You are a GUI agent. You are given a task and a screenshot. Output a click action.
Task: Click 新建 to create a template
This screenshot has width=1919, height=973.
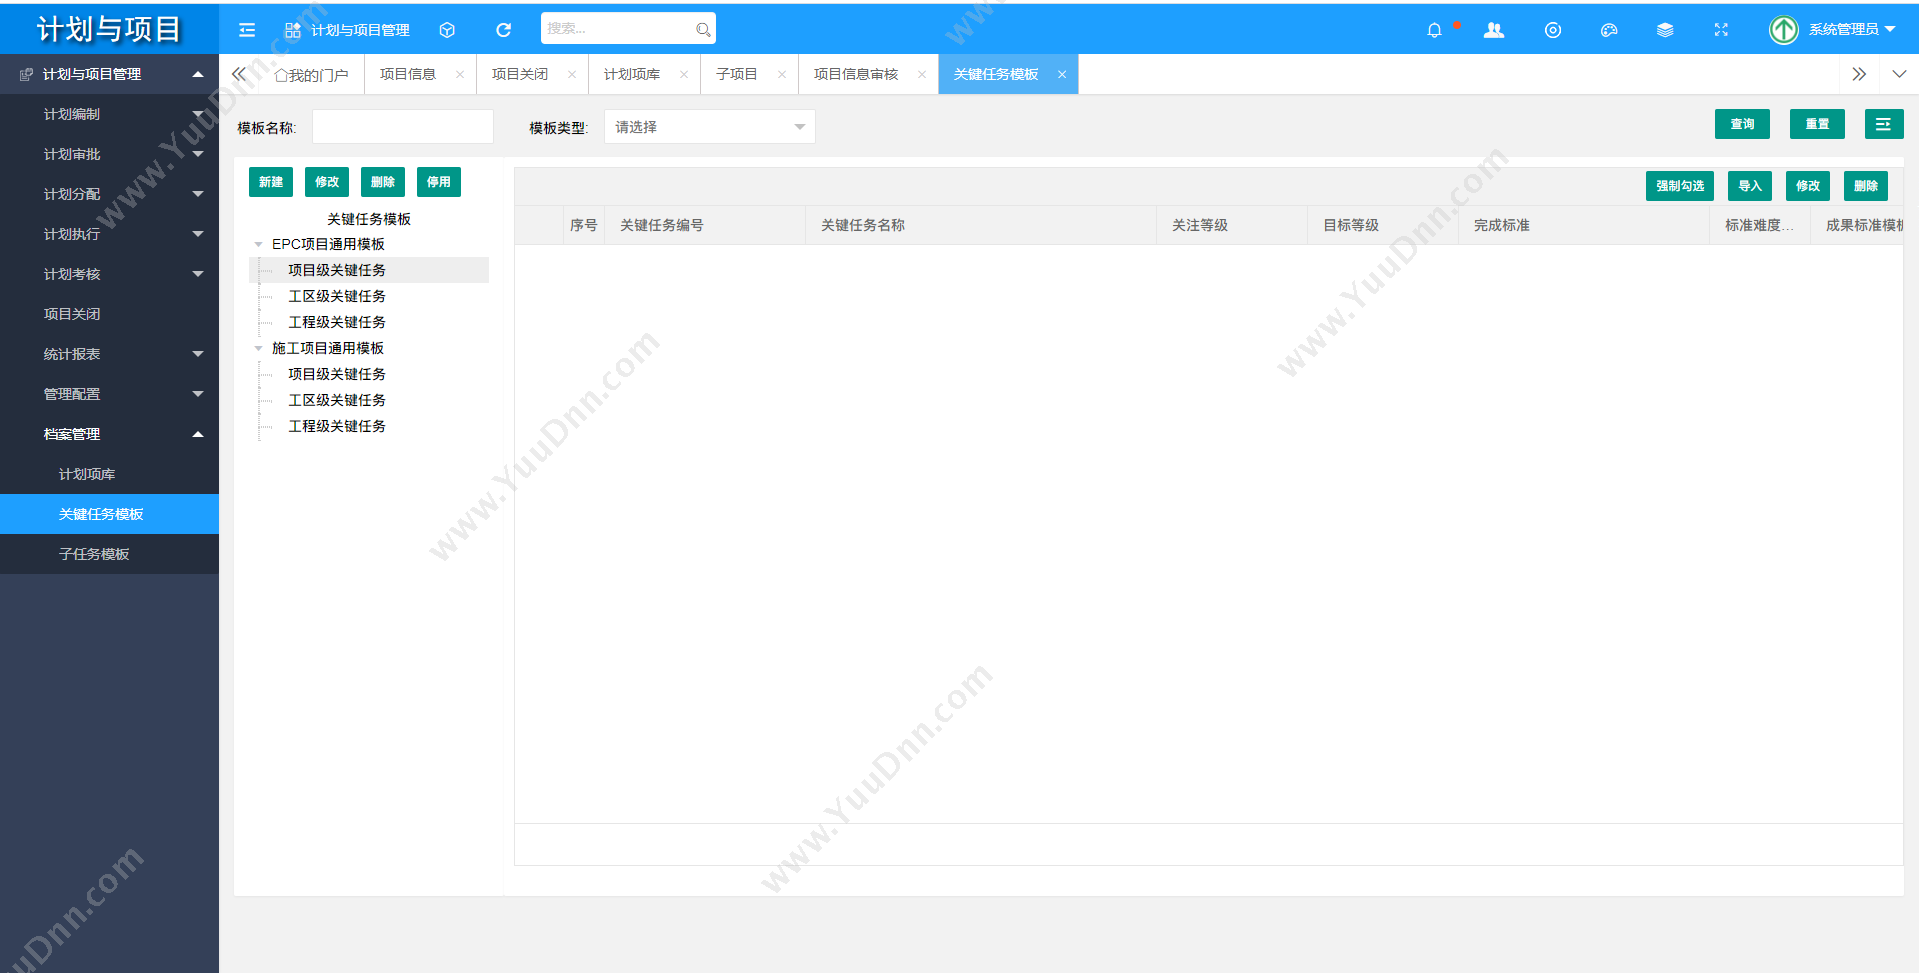tap(271, 182)
